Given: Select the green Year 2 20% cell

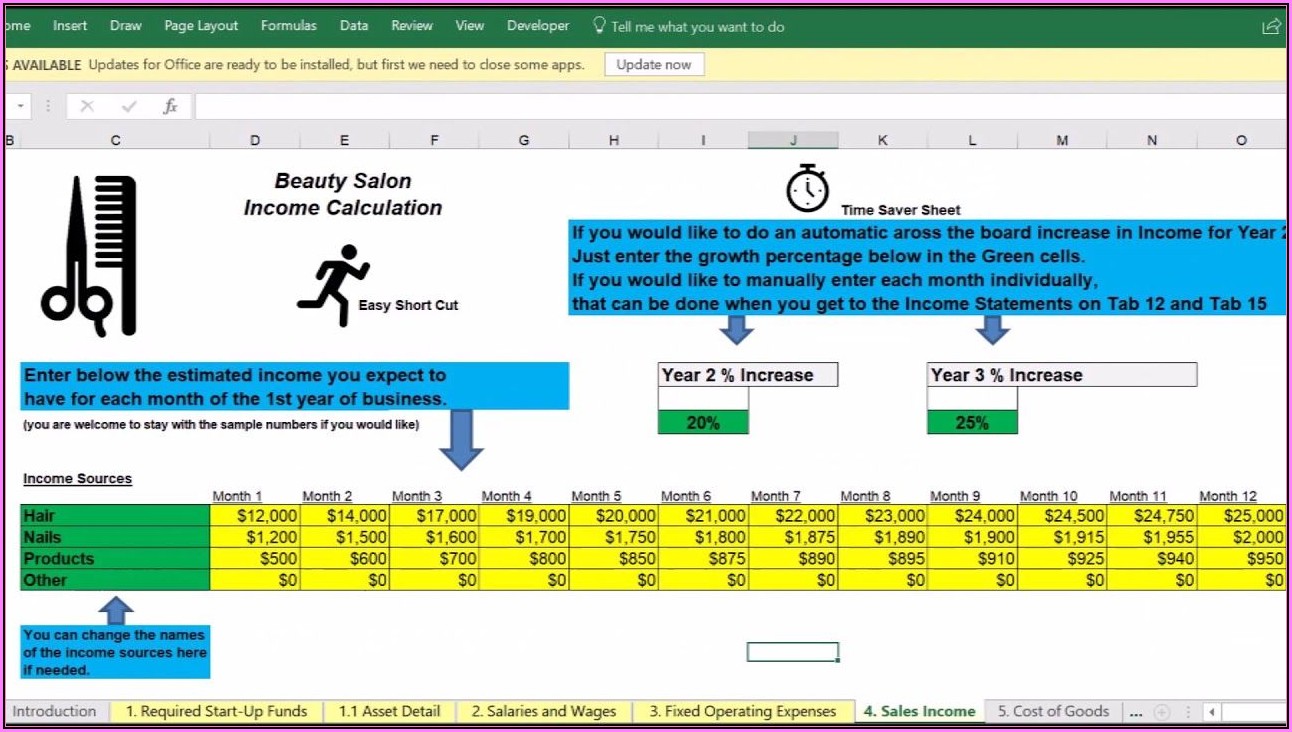Looking at the screenshot, I should pyautogui.click(x=703, y=423).
